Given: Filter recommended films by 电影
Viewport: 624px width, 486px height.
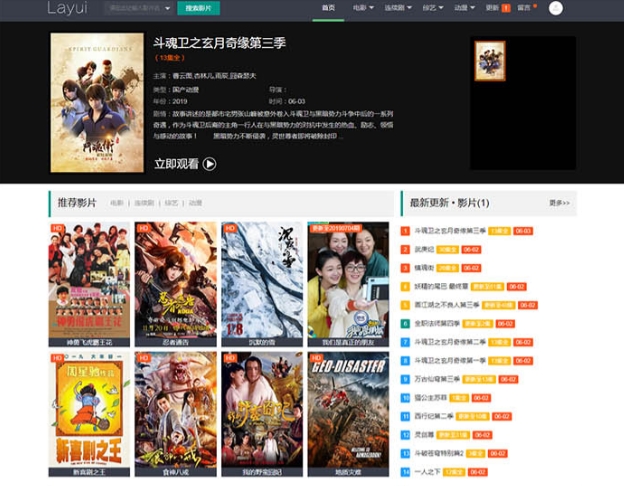Looking at the screenshot, I should click(117, 203).
